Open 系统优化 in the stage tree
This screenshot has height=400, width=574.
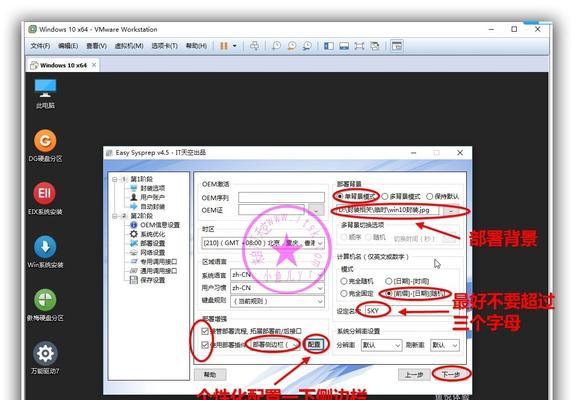point(152,234)
